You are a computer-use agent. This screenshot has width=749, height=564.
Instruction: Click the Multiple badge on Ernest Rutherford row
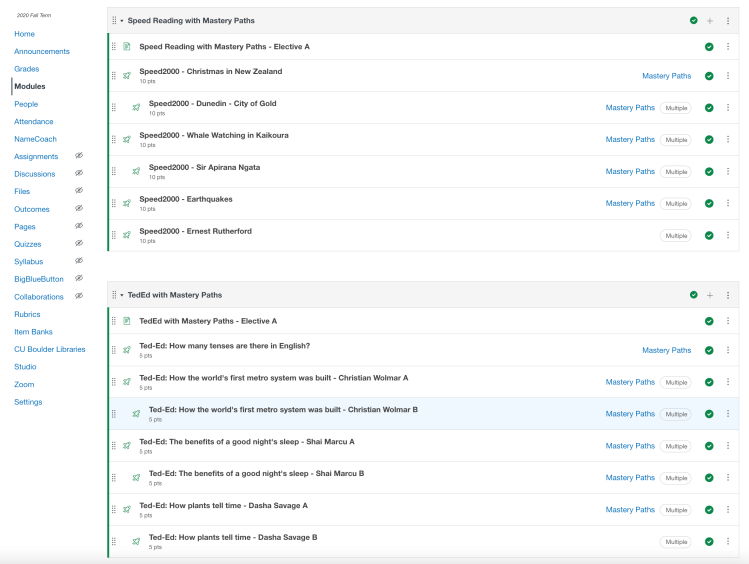(675, 236)
